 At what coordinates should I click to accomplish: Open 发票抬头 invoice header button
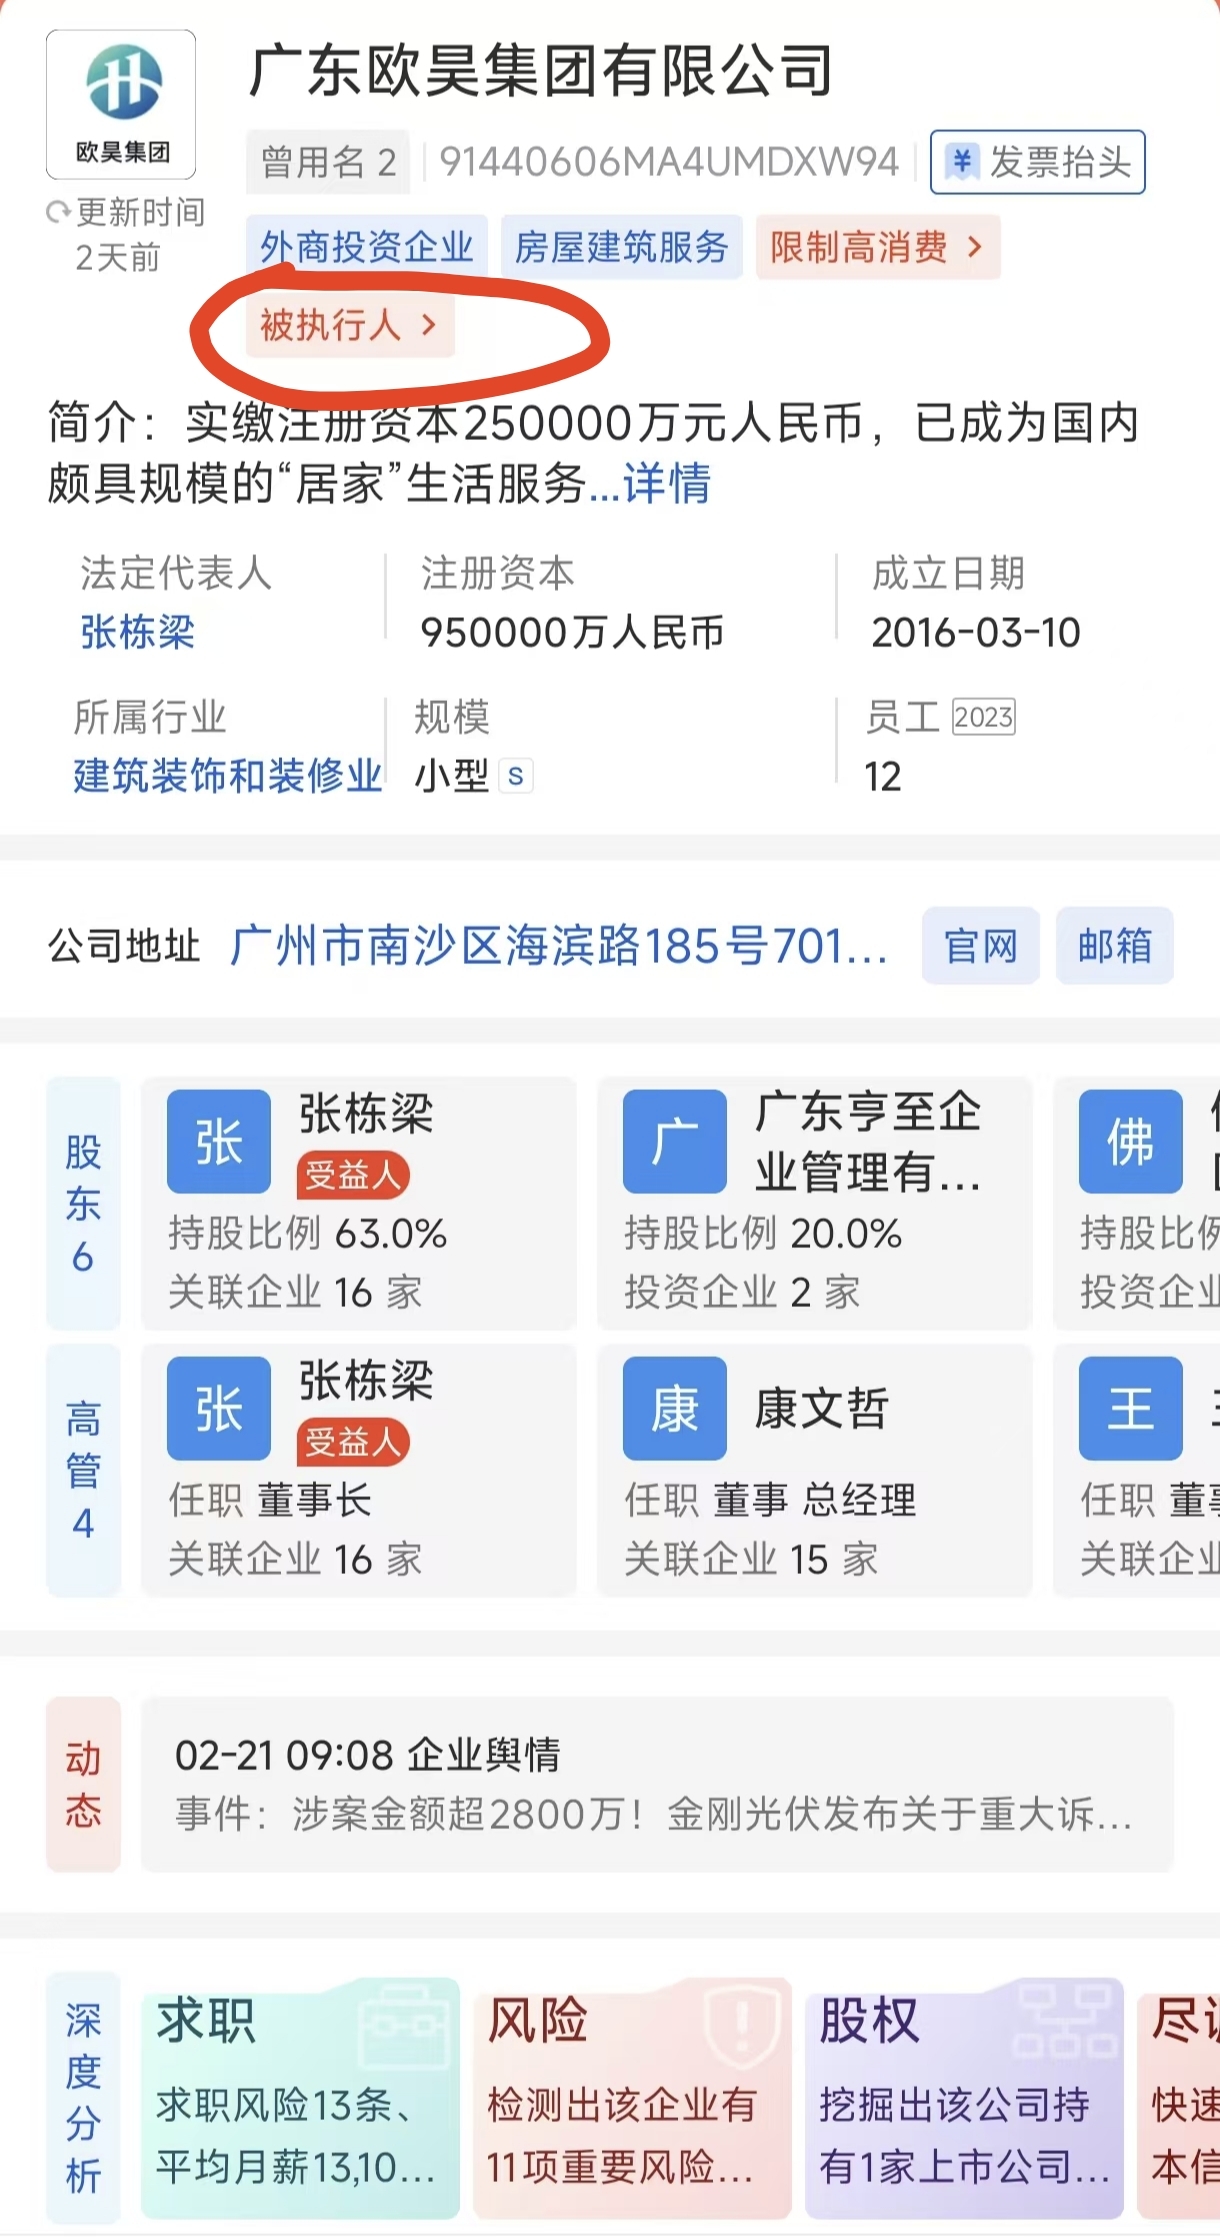pos(1037,162)
